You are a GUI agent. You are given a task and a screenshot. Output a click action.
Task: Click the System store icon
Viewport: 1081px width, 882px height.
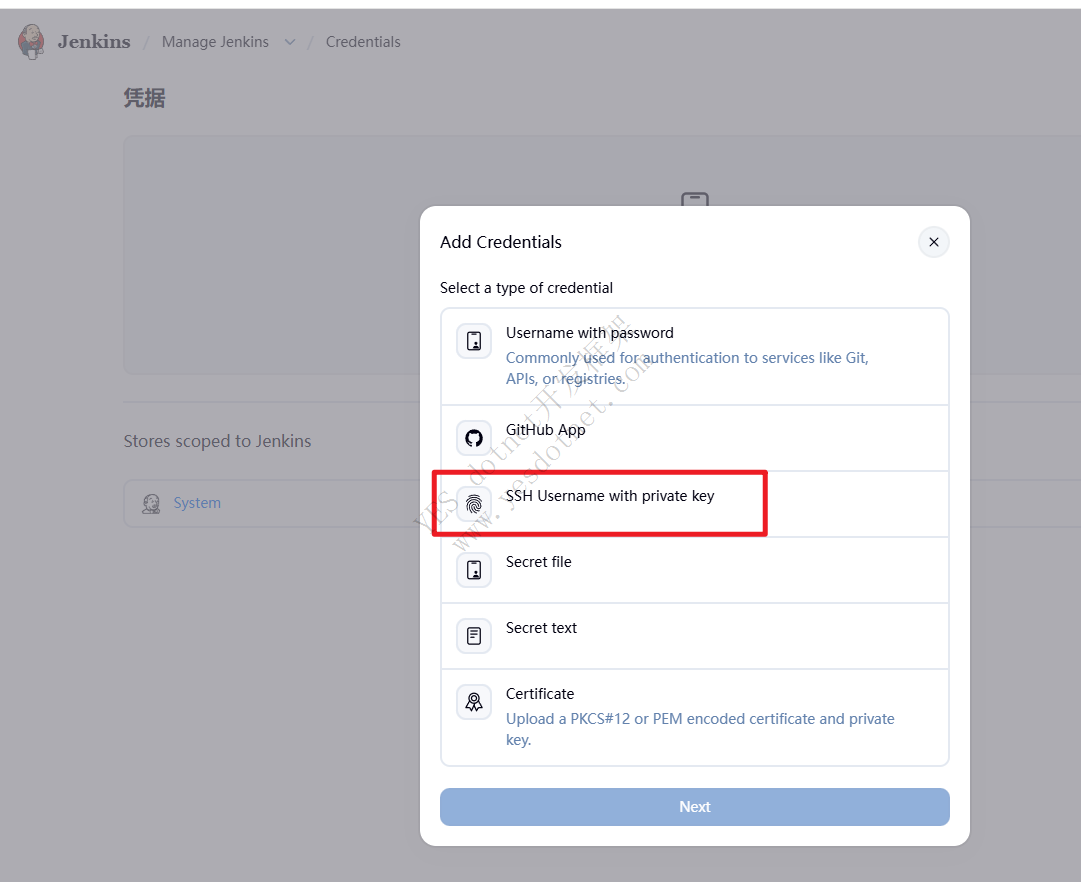[151, 503]
